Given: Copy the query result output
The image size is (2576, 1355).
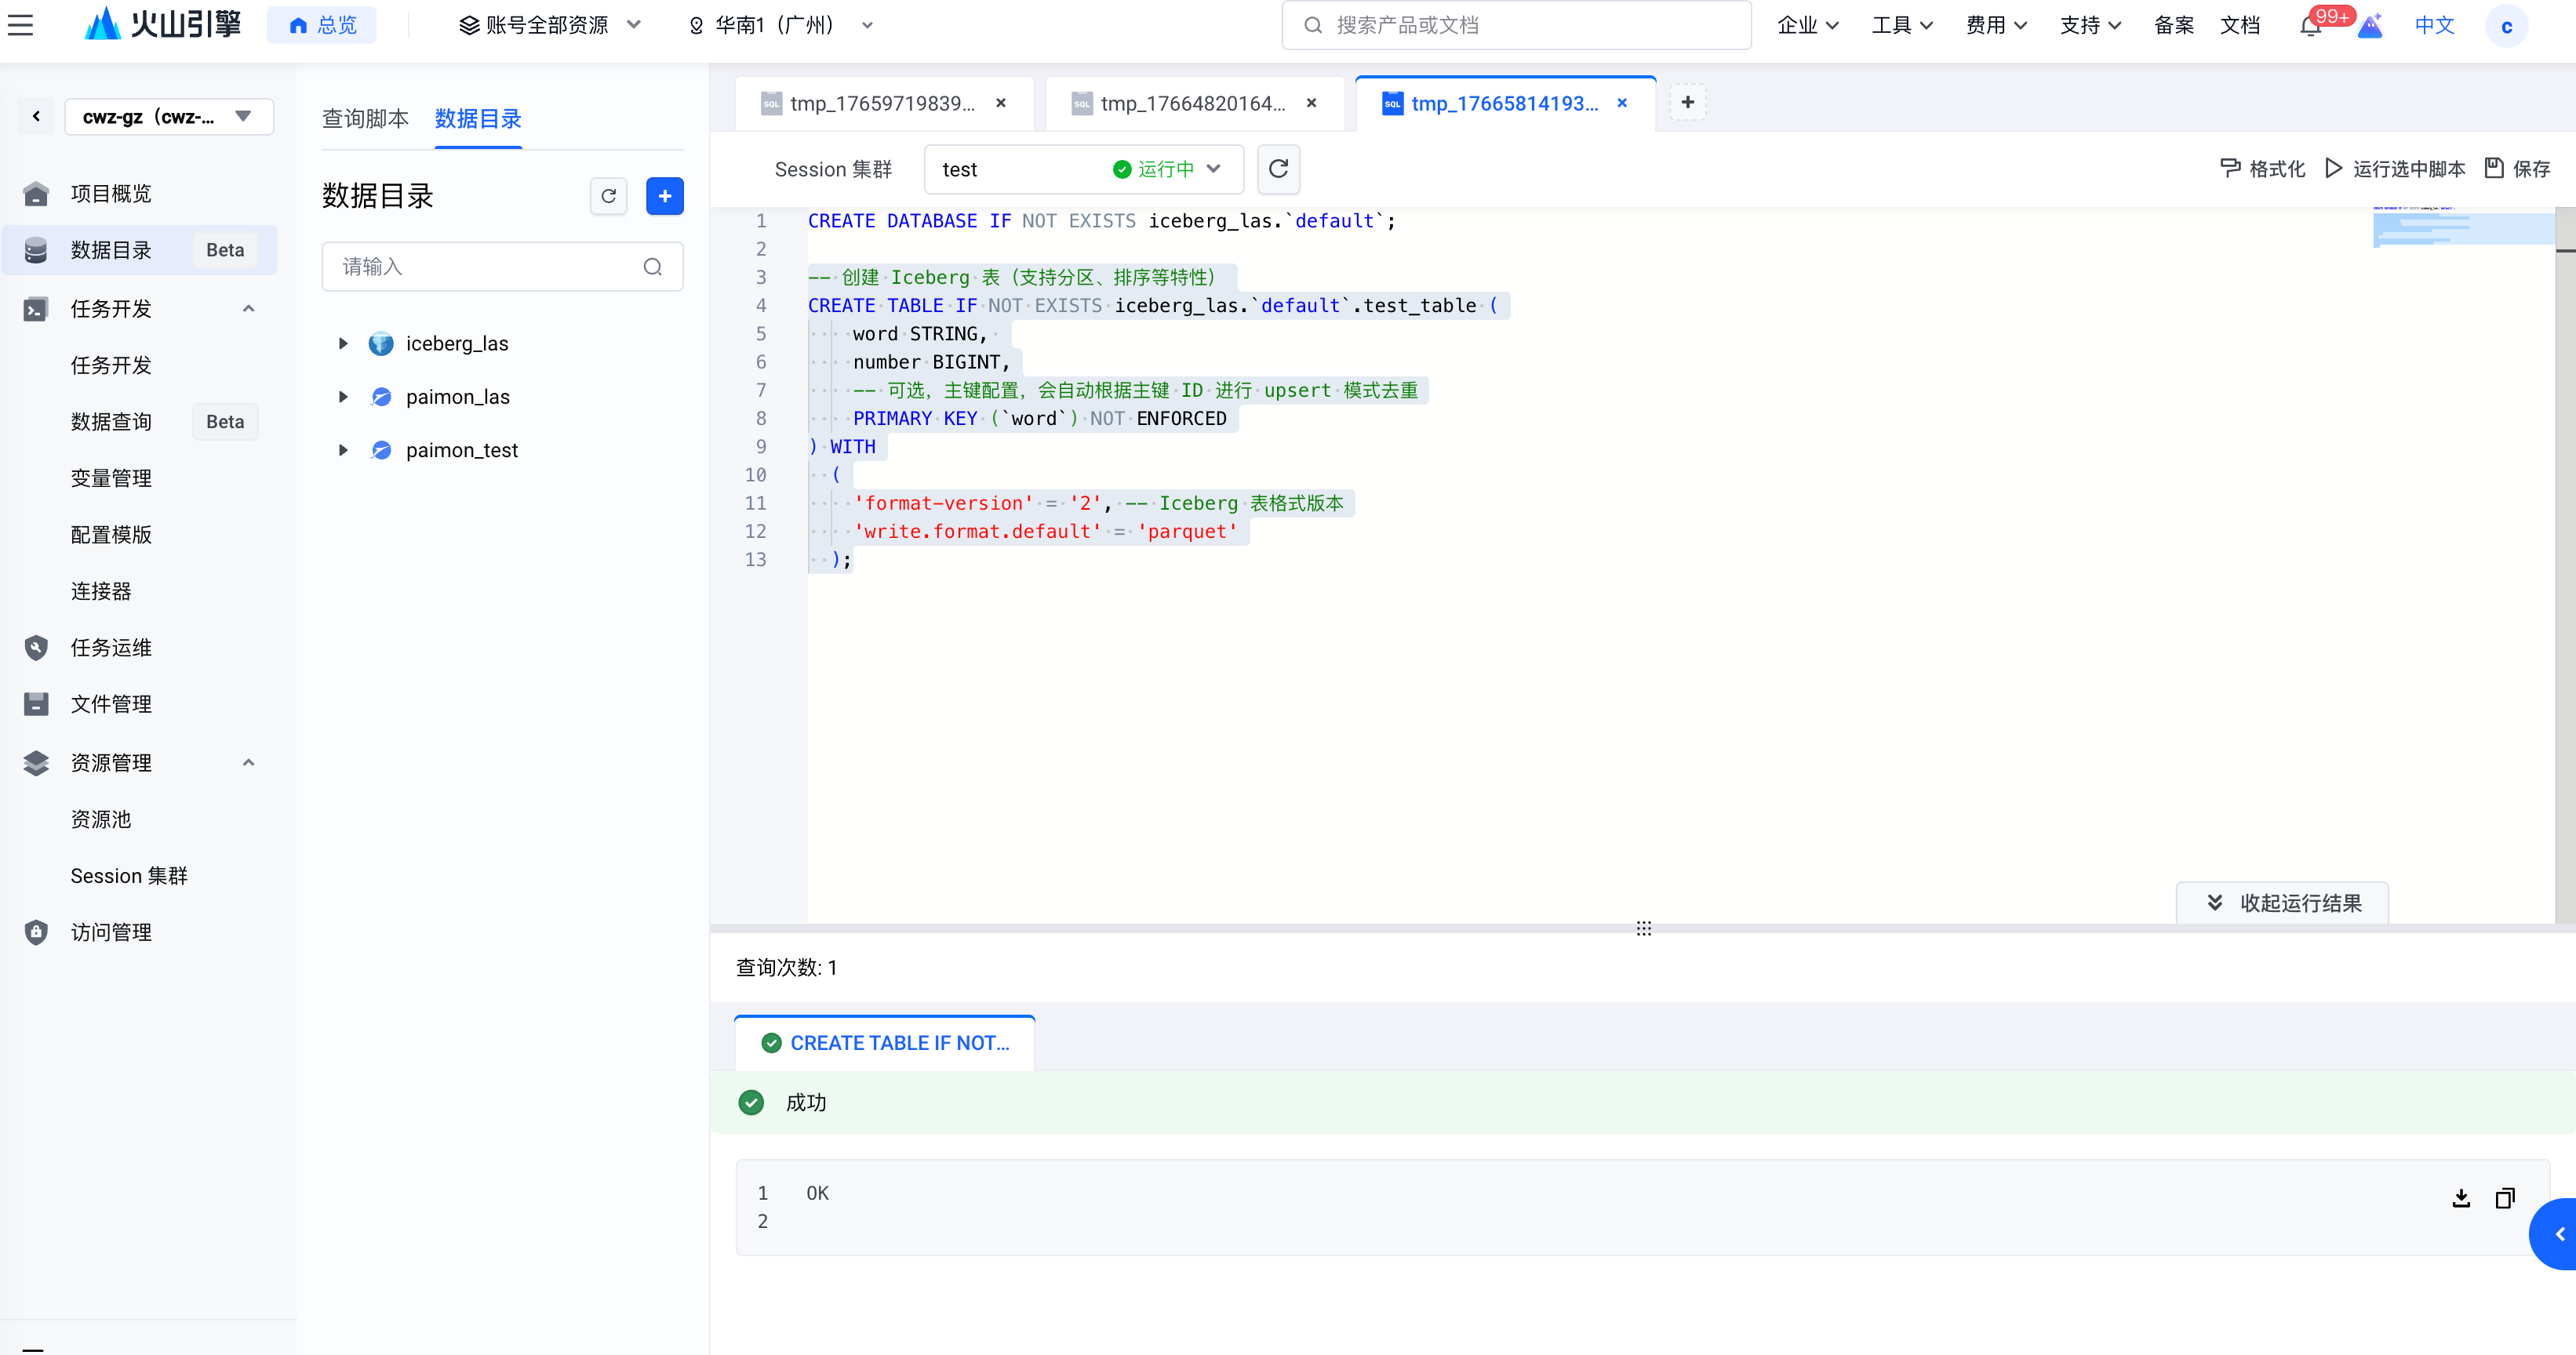Looking at the screenshot, I should 2504,1197.
